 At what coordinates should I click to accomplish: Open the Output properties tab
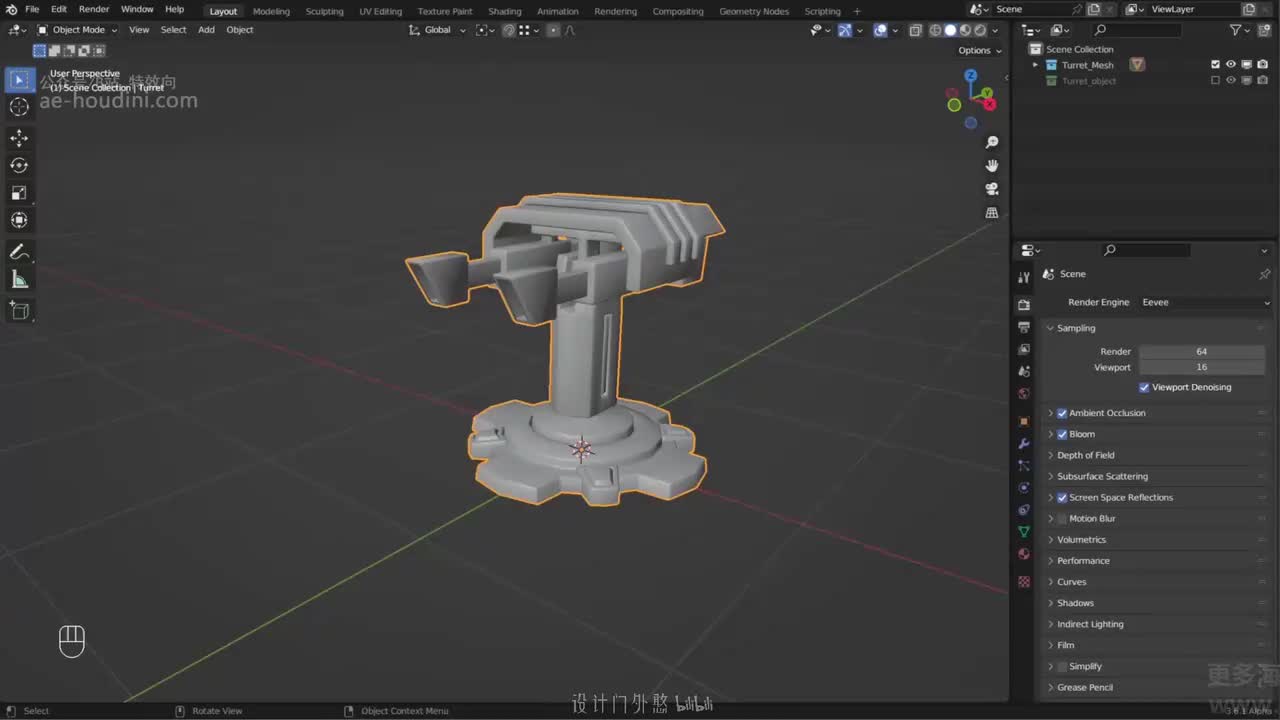pyautogui.click(x=1023, y=327)
